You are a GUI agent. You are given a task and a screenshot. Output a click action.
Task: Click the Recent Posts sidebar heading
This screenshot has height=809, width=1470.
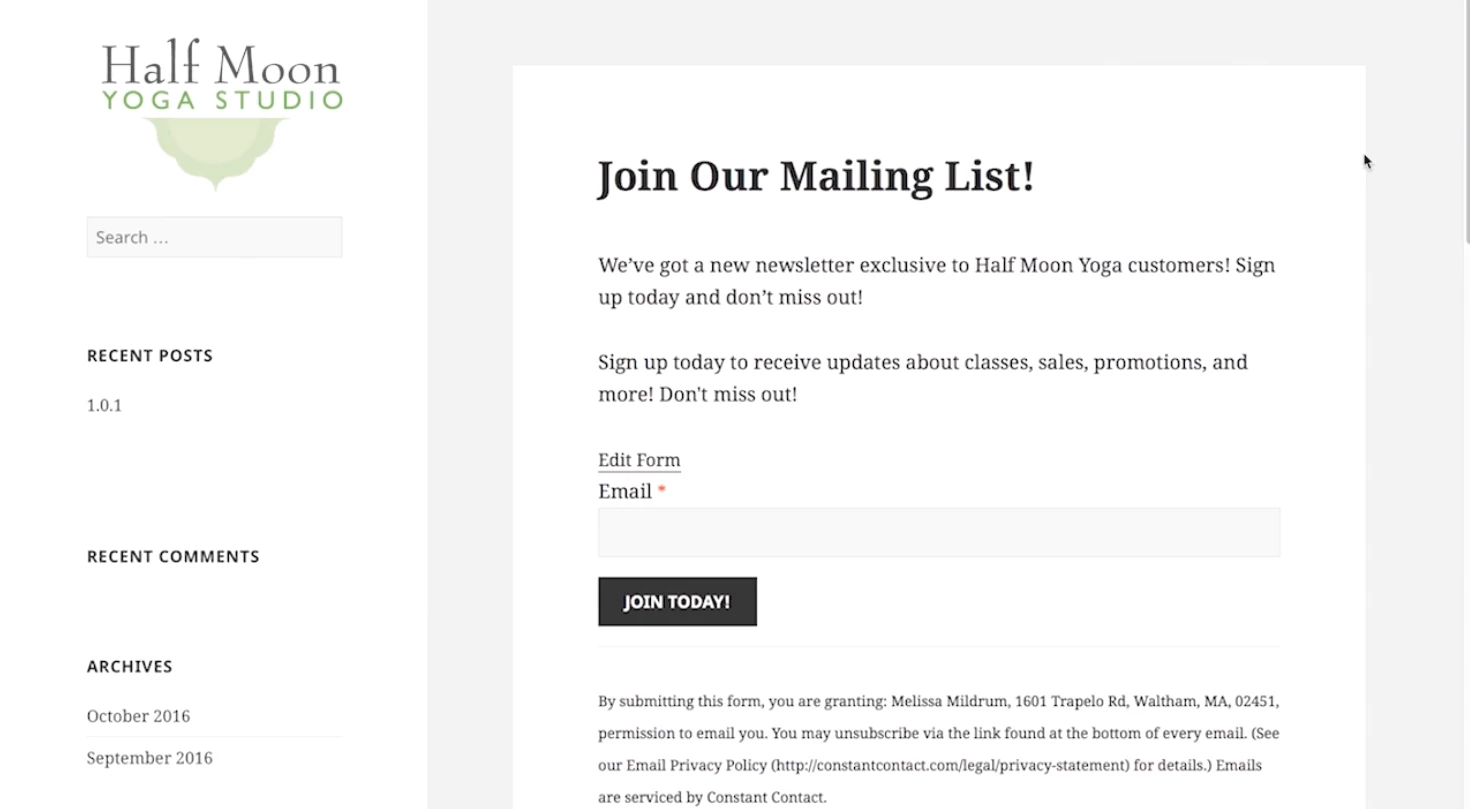click(x=150, y=356)
